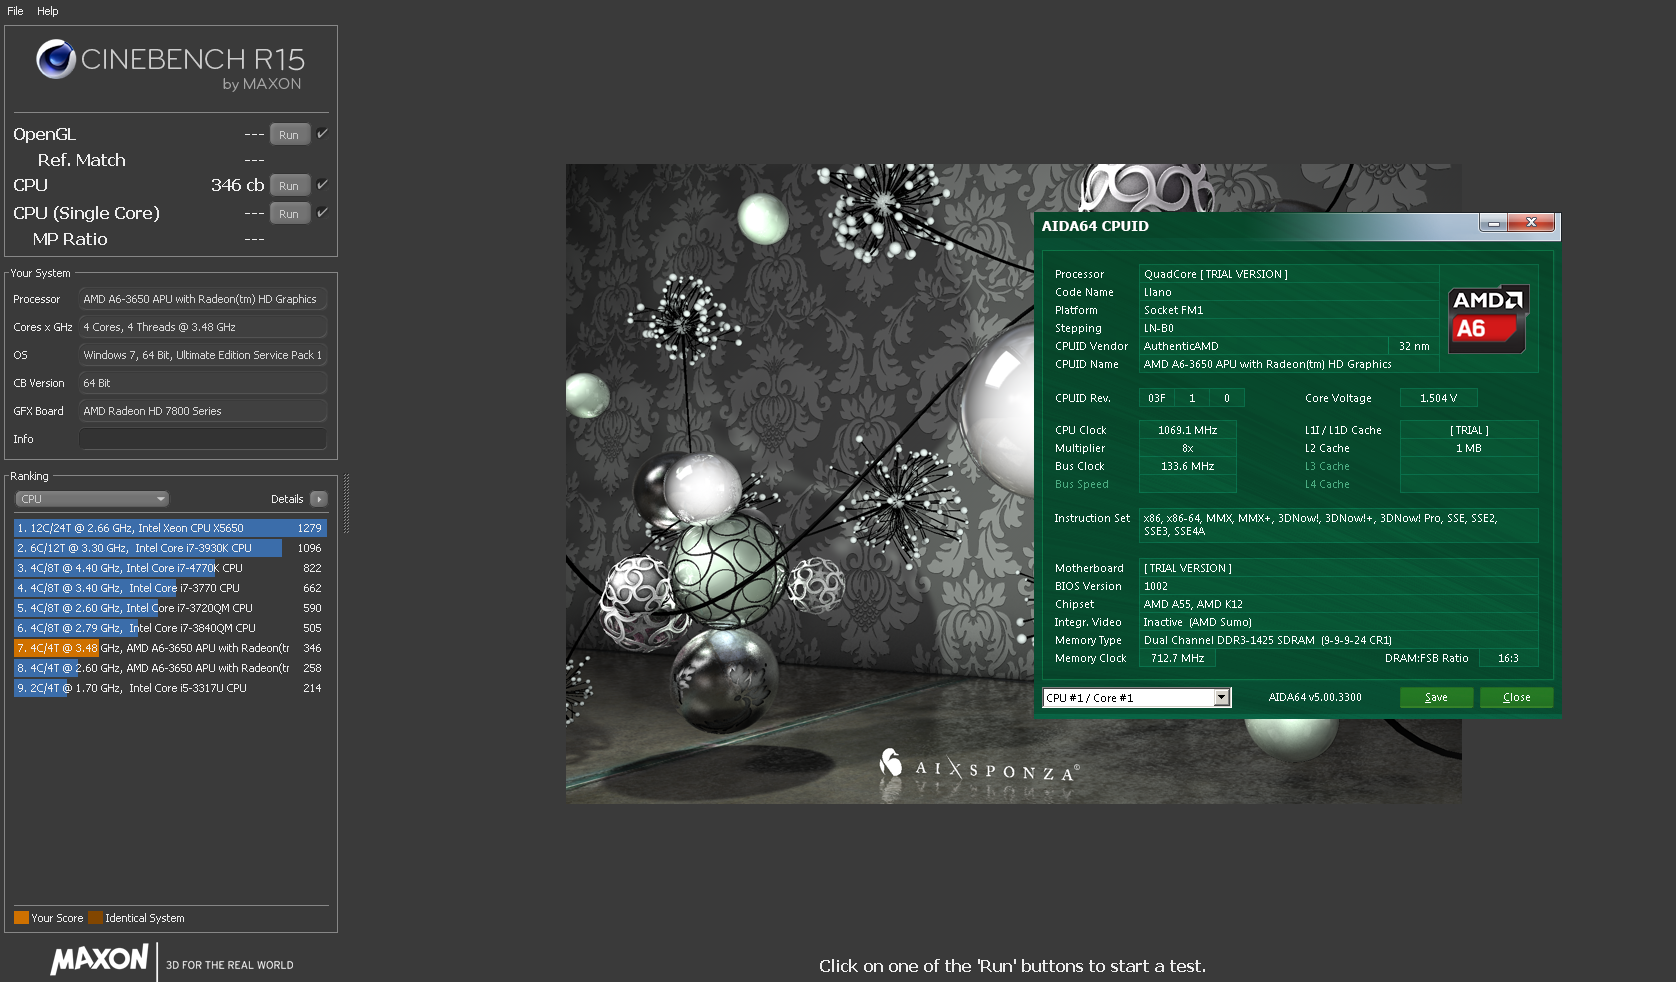Click the OS value field
The width and height of the screenshot is (1676, 982).
pyautogui.click(x=202, y=355)
